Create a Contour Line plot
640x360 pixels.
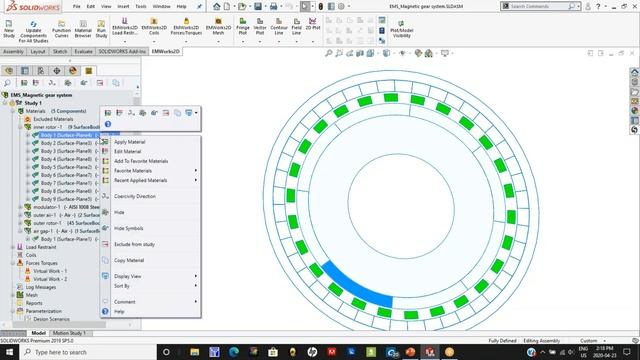tap(279, 26)
